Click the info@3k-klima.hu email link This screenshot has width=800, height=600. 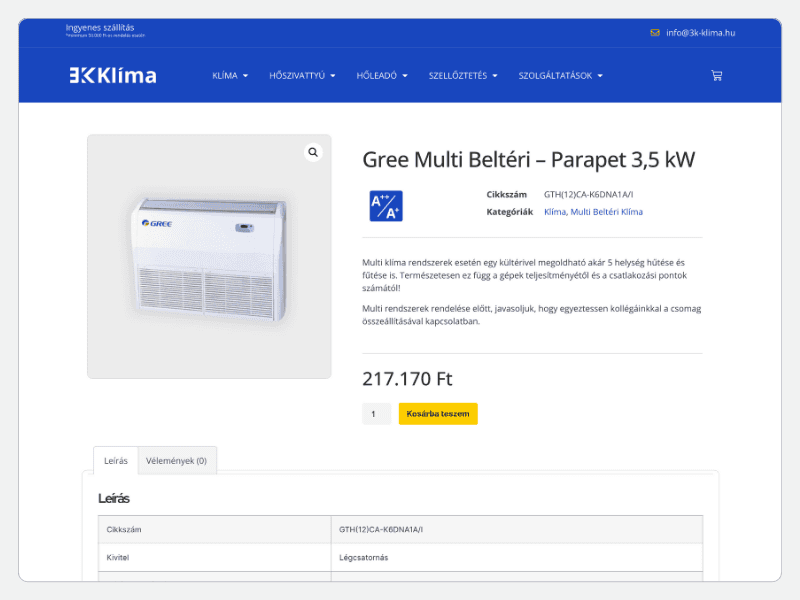point(701,33)
